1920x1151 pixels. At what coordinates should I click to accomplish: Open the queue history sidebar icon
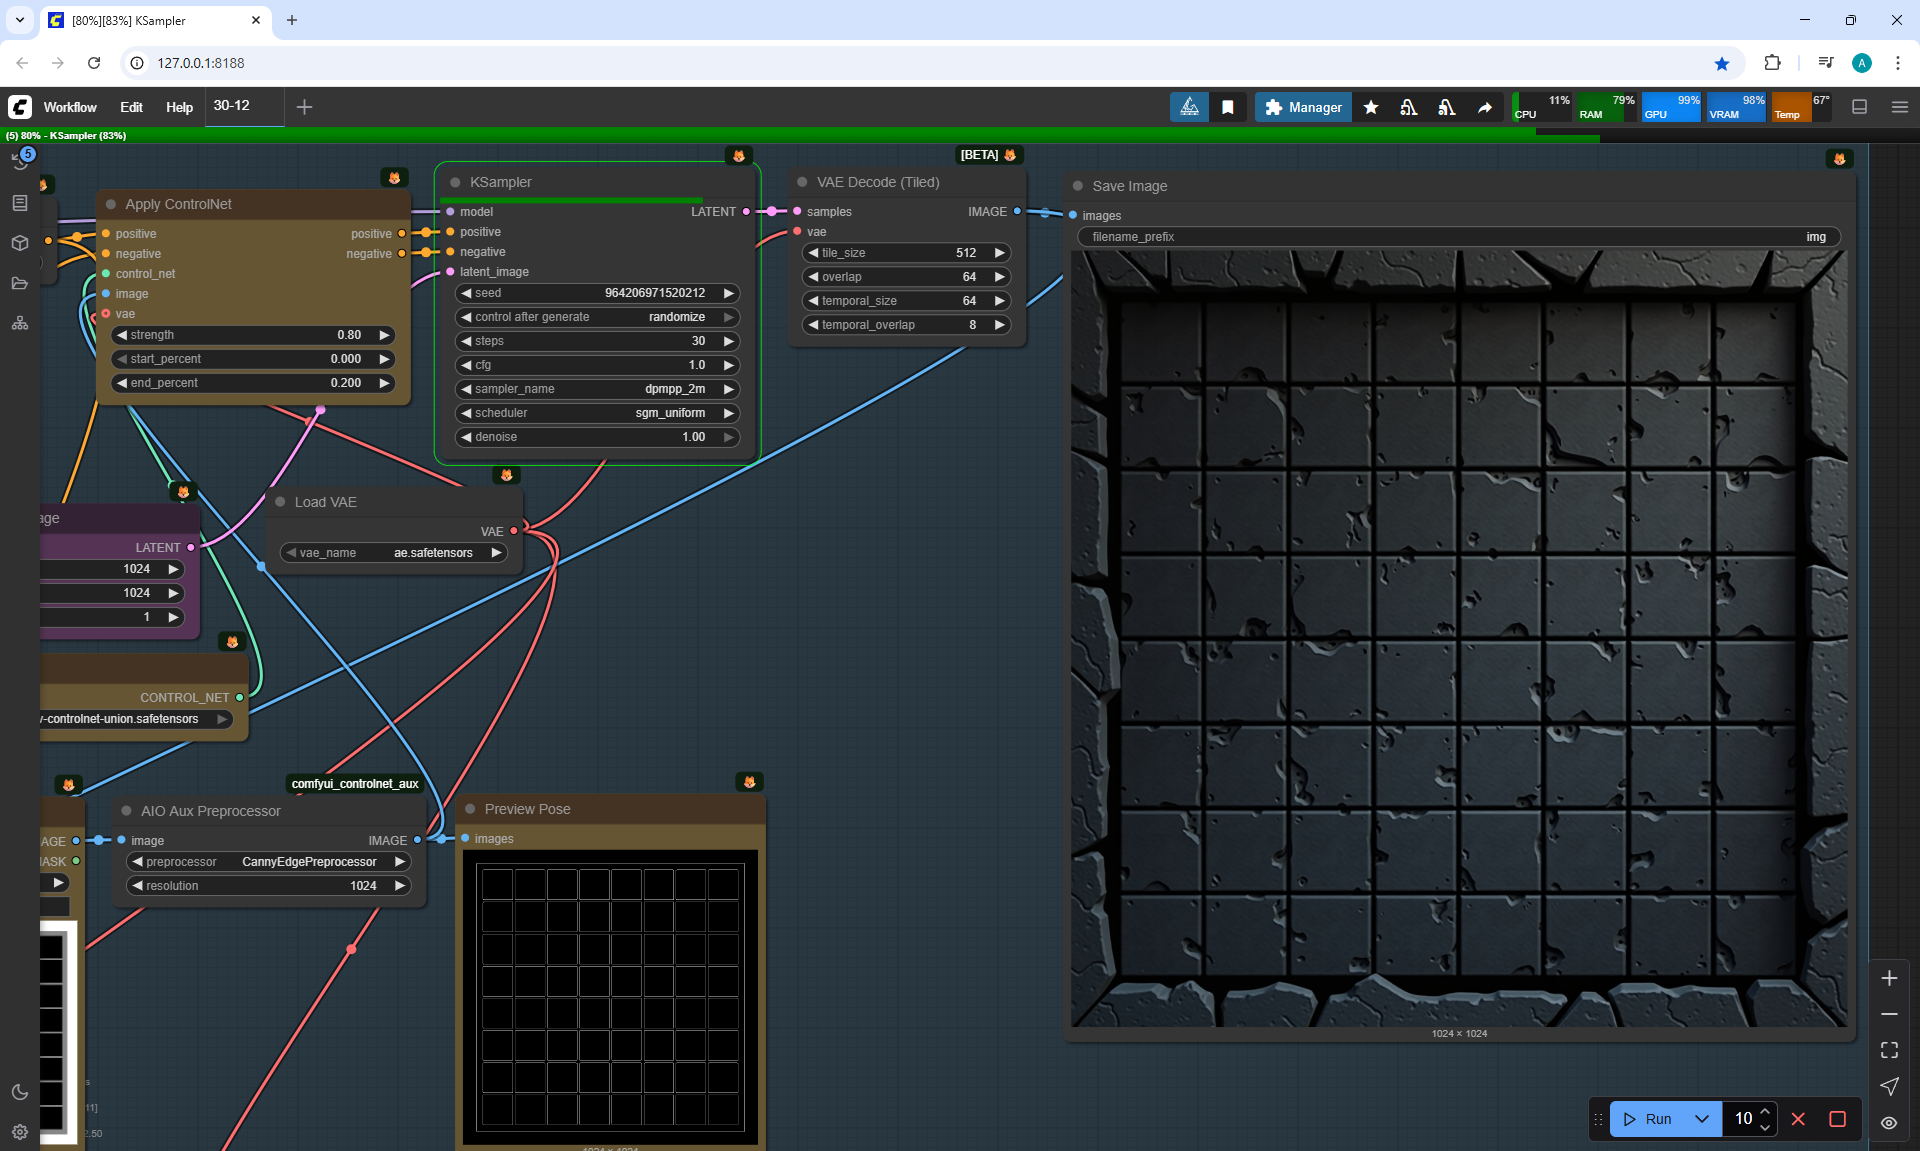20,162
